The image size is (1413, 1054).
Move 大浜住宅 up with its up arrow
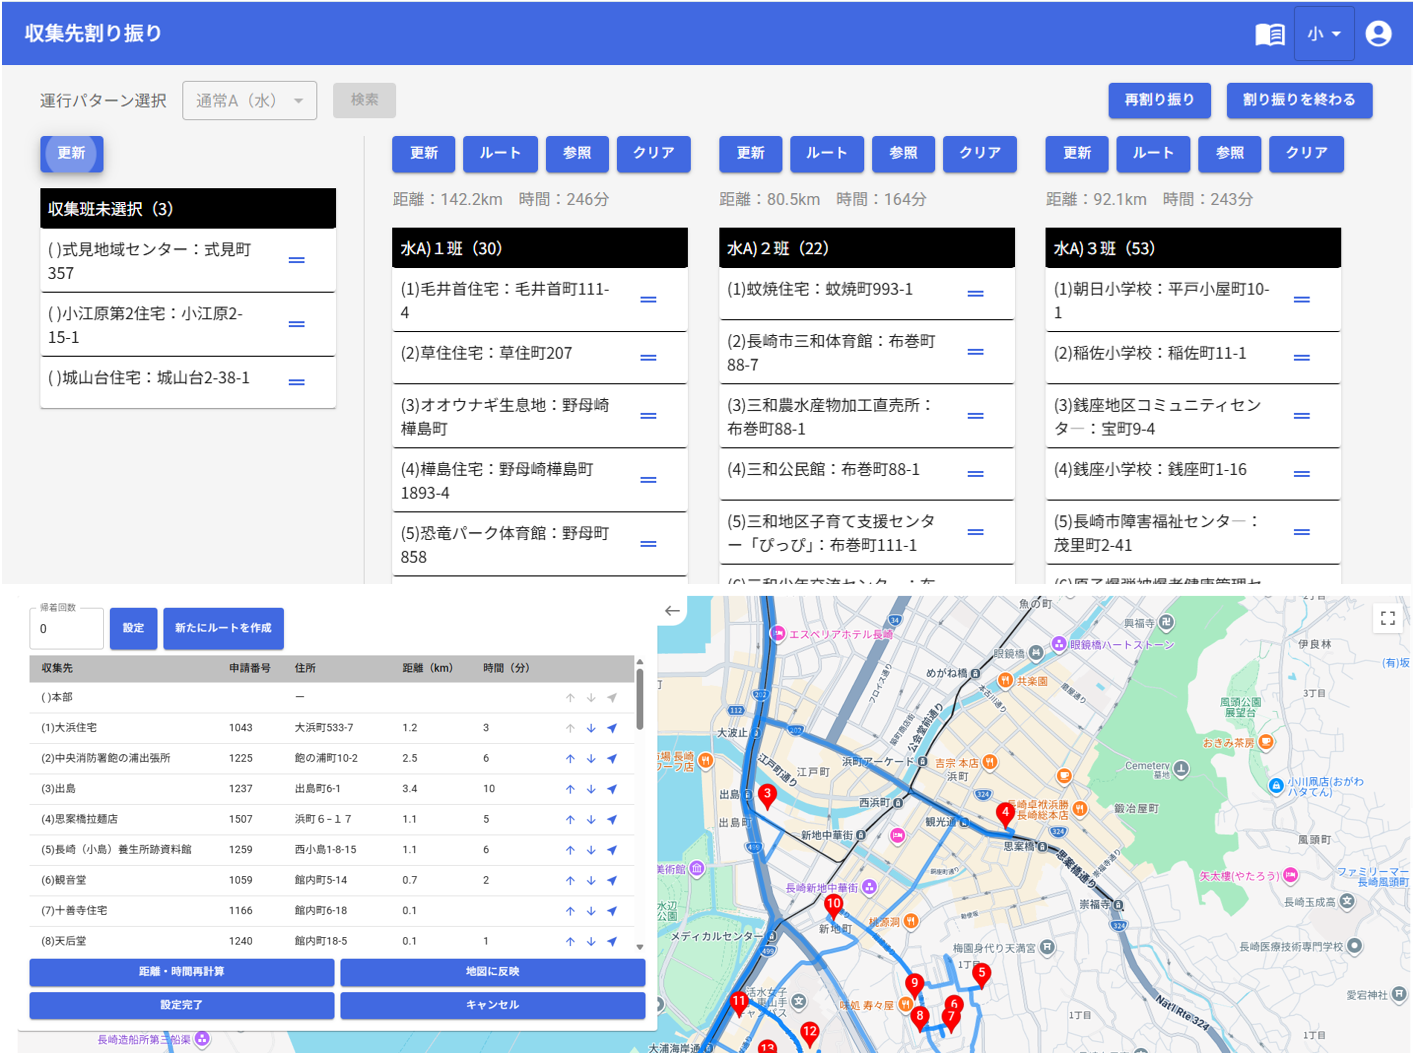(570, 728)
